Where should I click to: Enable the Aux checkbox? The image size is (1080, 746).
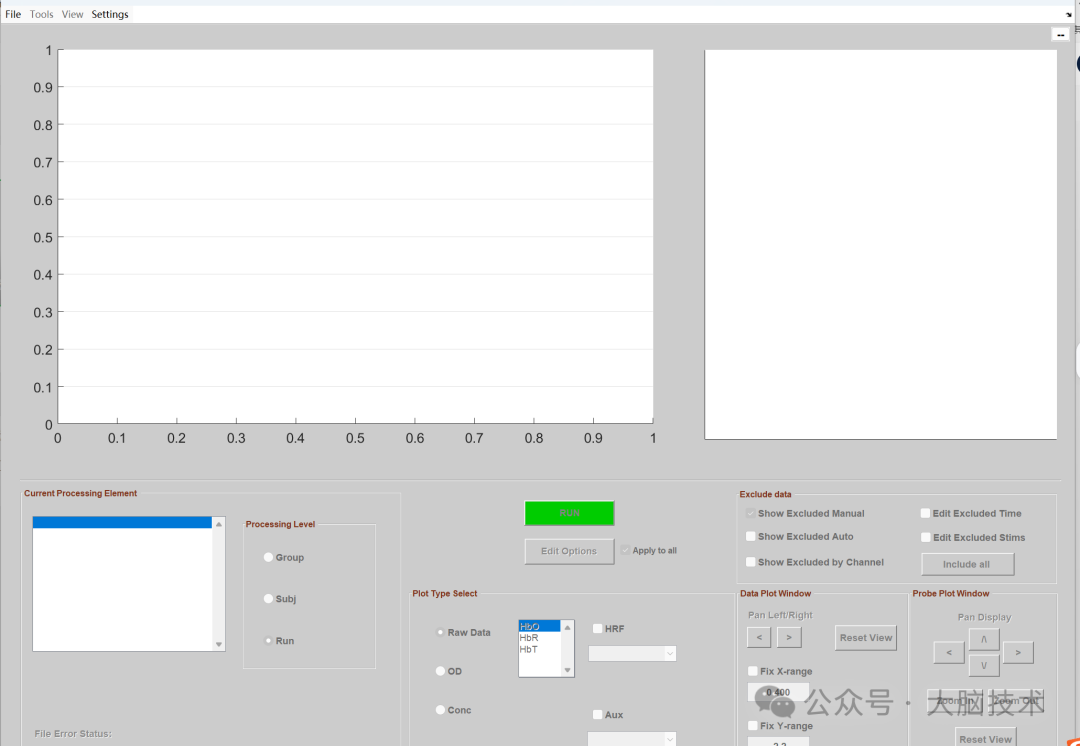coord(598,714)
